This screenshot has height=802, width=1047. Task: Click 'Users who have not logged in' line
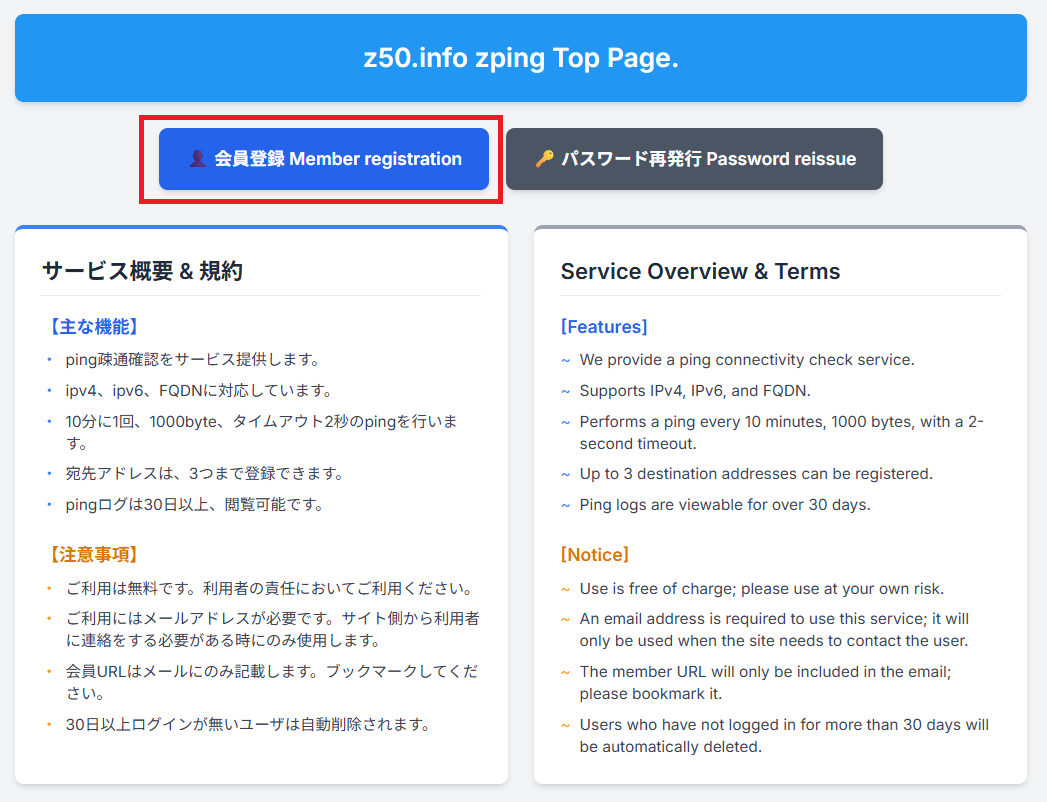[x=785, y=735]
